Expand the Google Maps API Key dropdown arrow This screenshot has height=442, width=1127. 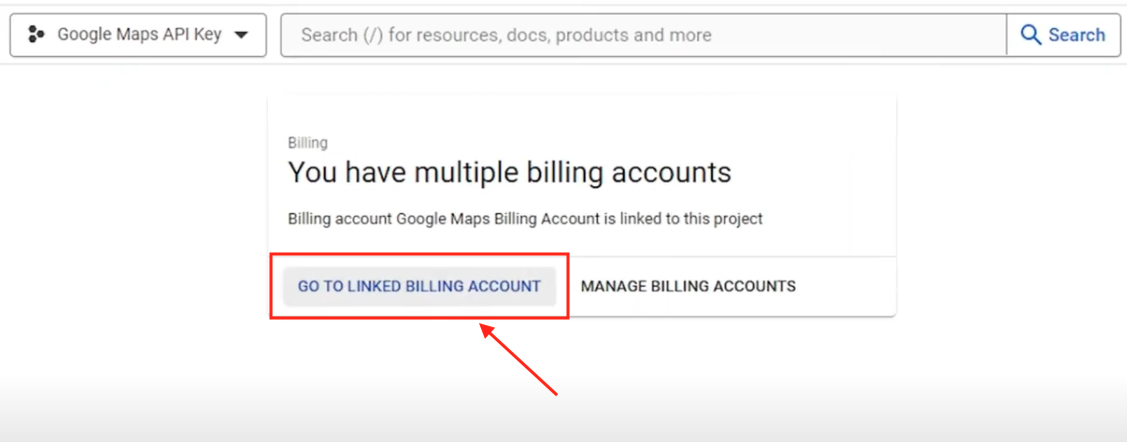coord(240,35)
